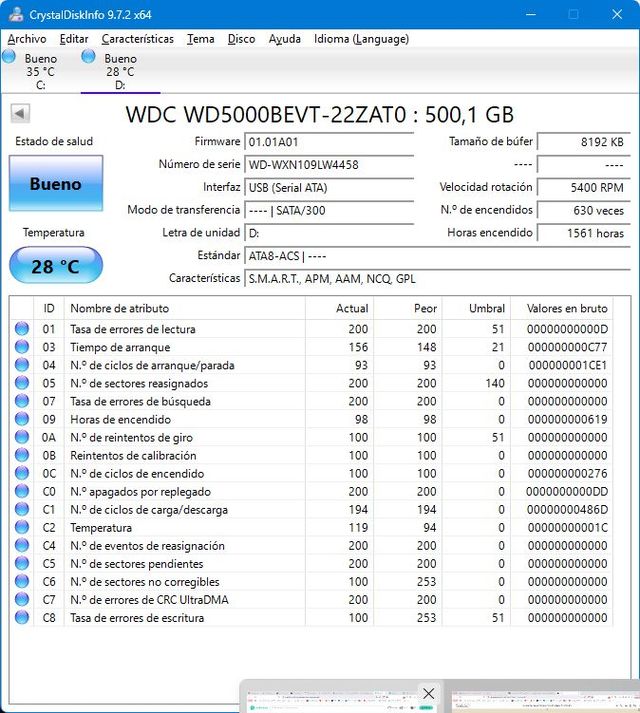Click raw value 00000000486D of load cycles
Image resolution: width=640 pixels, height=713 pixels.
[x=567, y=509]
